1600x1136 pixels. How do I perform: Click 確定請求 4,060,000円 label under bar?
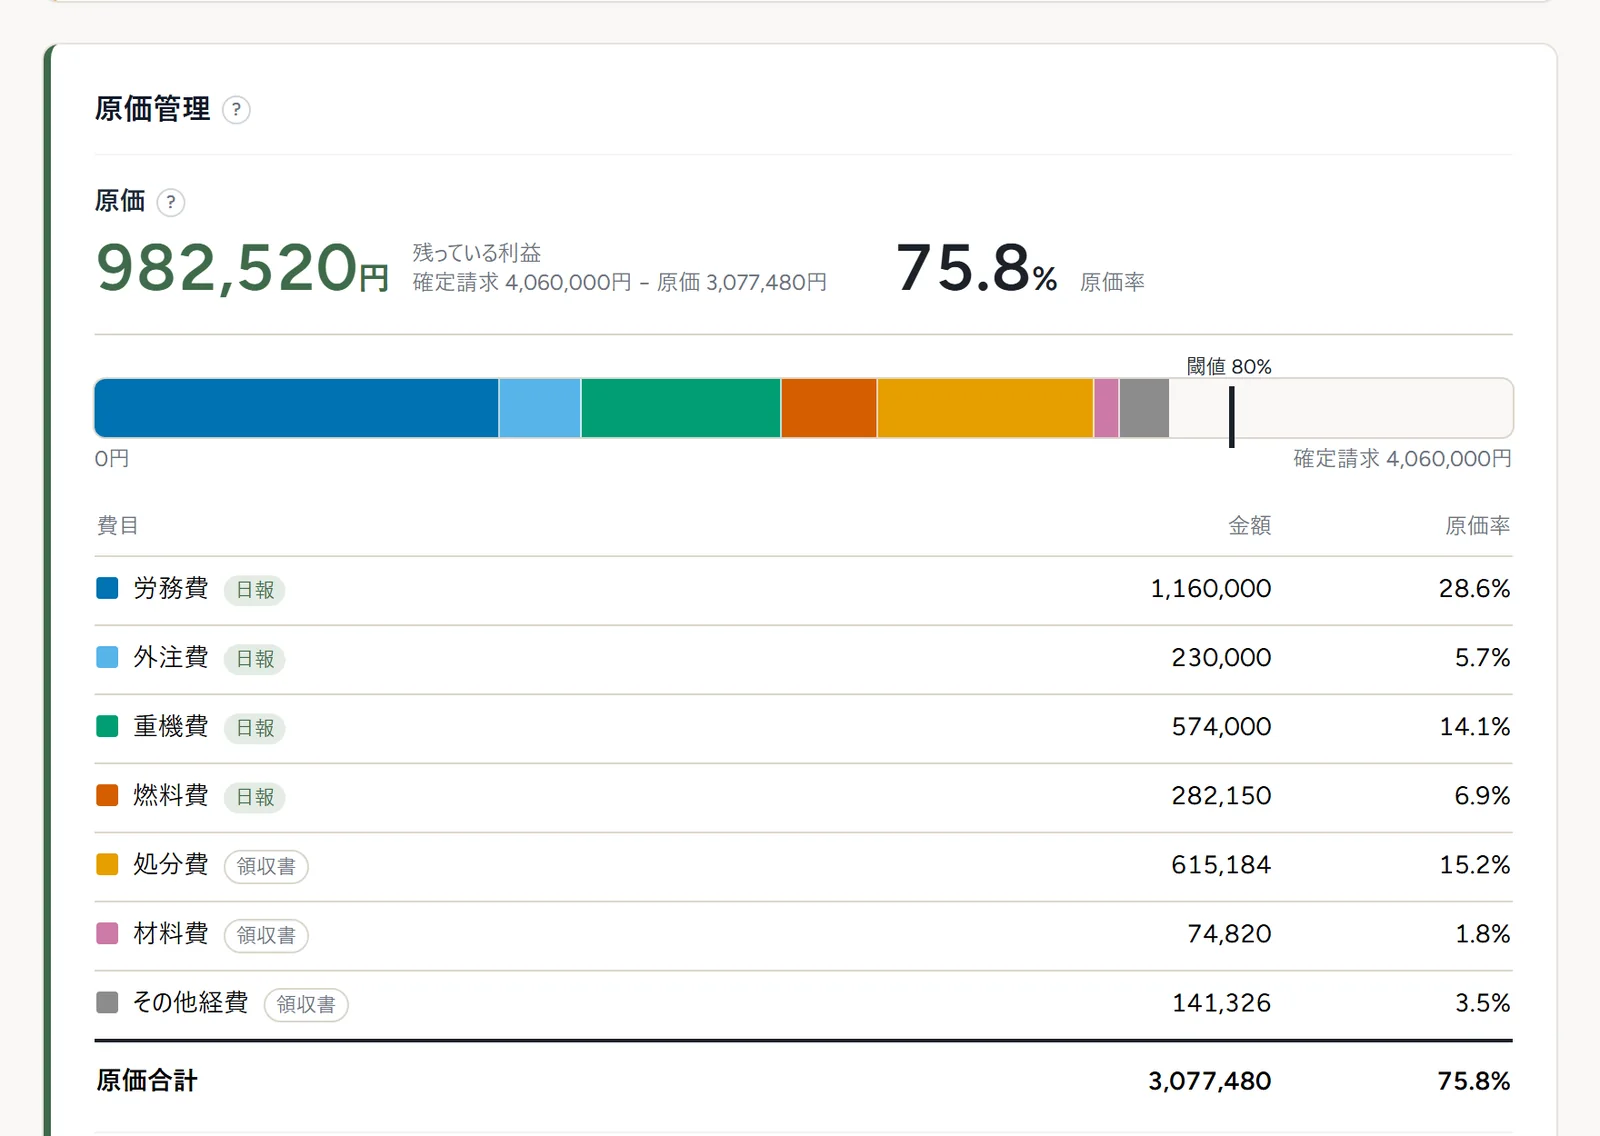click(1402, 458)
